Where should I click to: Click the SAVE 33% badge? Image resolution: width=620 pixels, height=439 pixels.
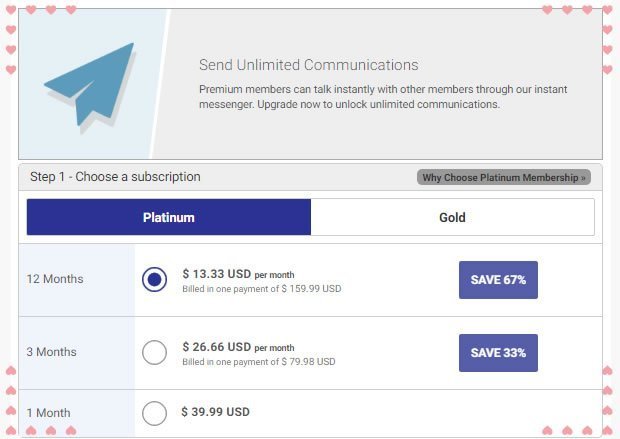(x=498, y=353)
